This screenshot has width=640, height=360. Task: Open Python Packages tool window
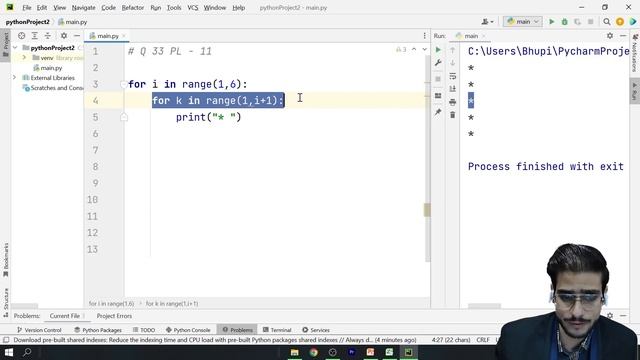[98, 330]
